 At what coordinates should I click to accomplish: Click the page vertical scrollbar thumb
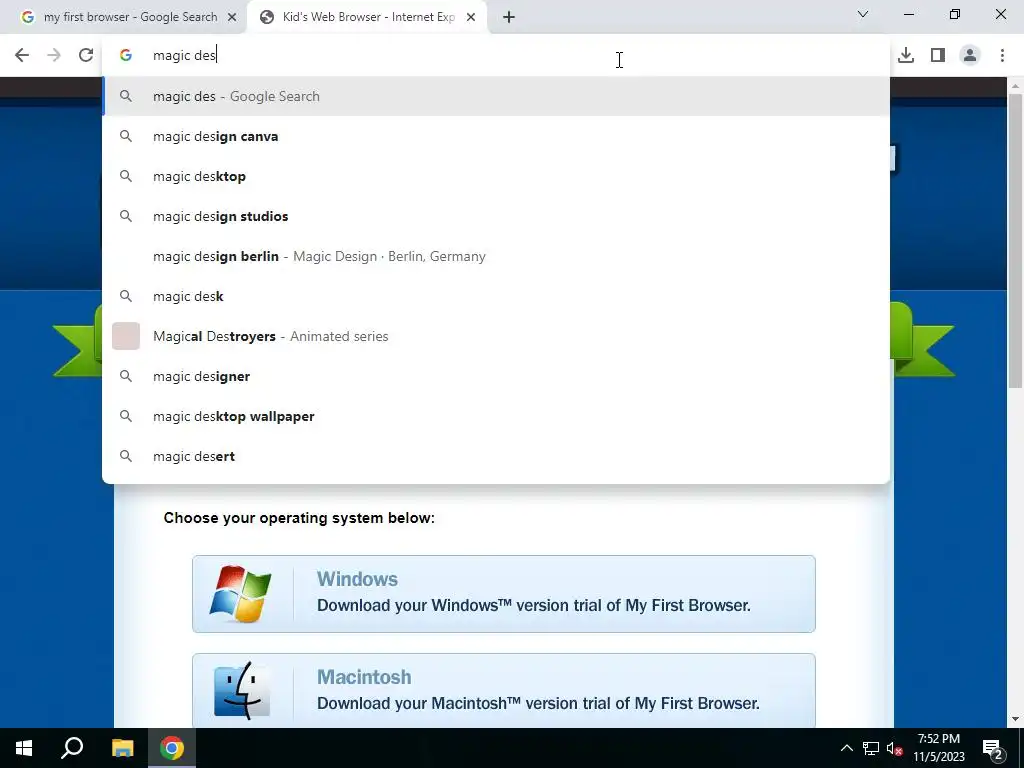pos(1015,242)
